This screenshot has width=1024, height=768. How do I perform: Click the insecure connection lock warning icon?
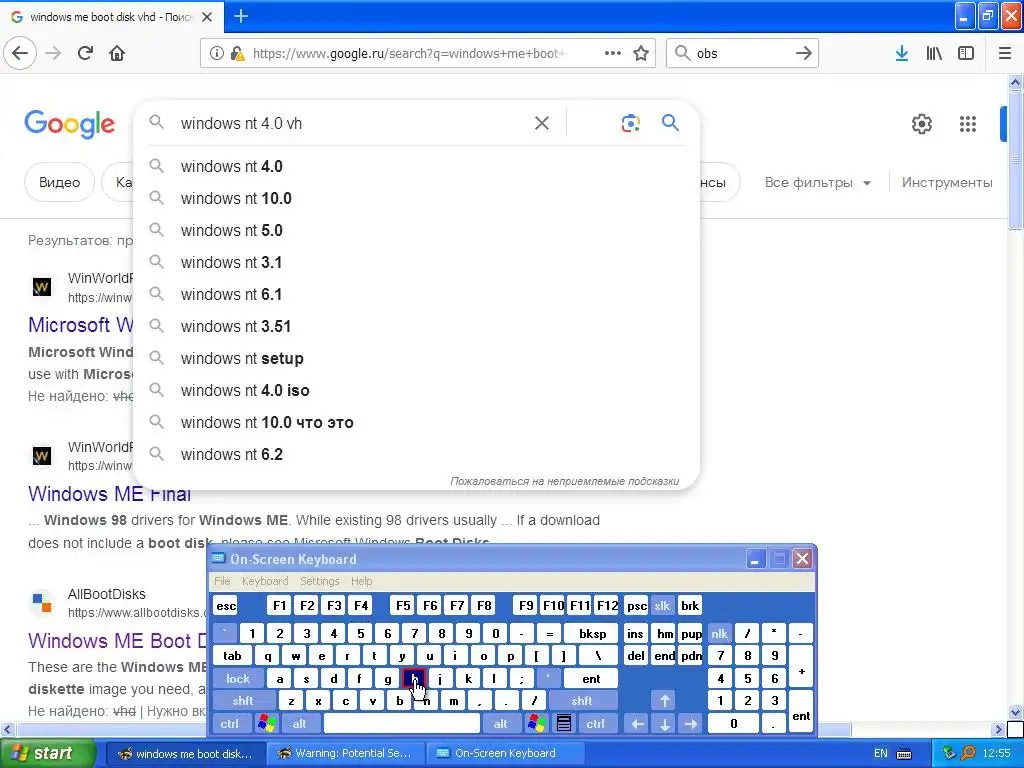pos(237,54)
